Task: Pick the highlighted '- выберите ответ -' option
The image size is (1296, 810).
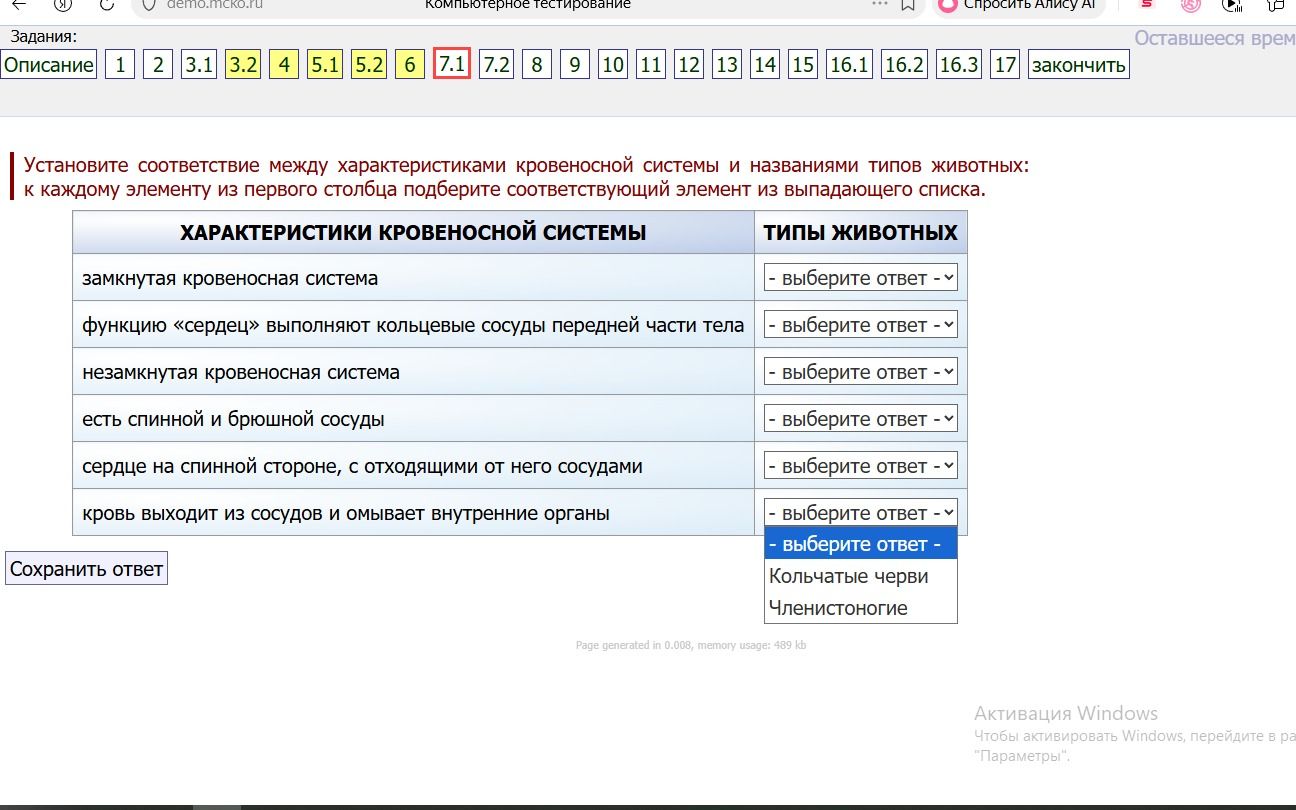Action: [x=861, y=545]
